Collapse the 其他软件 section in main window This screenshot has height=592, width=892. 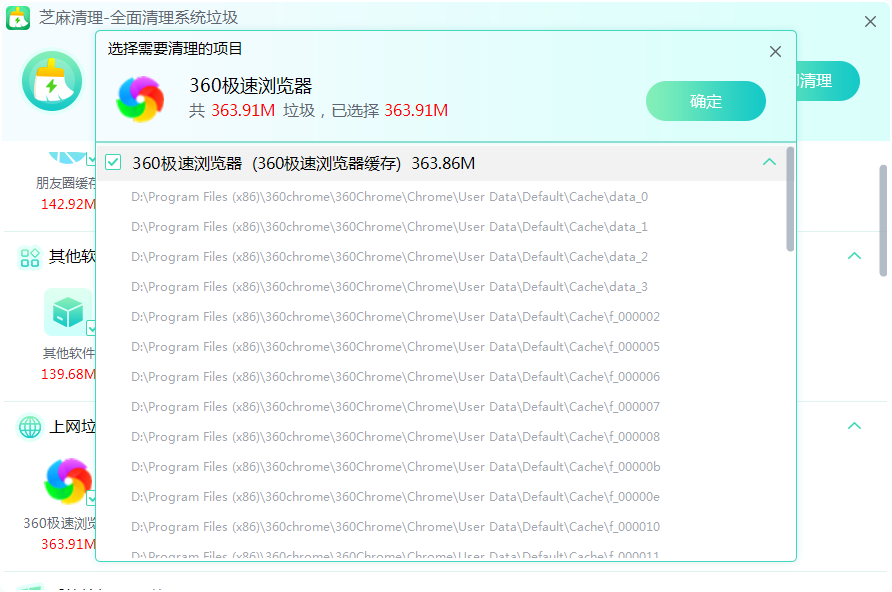click(x=854, y=256)
